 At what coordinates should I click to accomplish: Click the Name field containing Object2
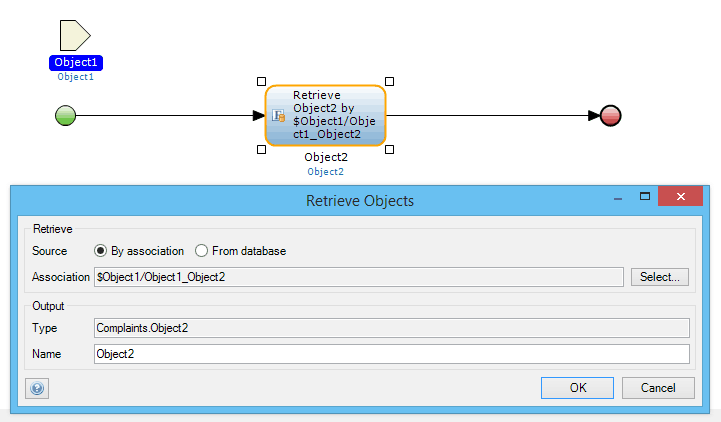(392, 354)
